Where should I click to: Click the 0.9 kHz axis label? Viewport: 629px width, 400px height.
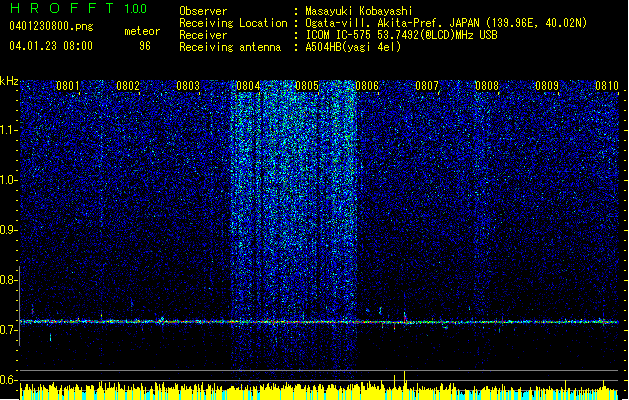point(8,230)
